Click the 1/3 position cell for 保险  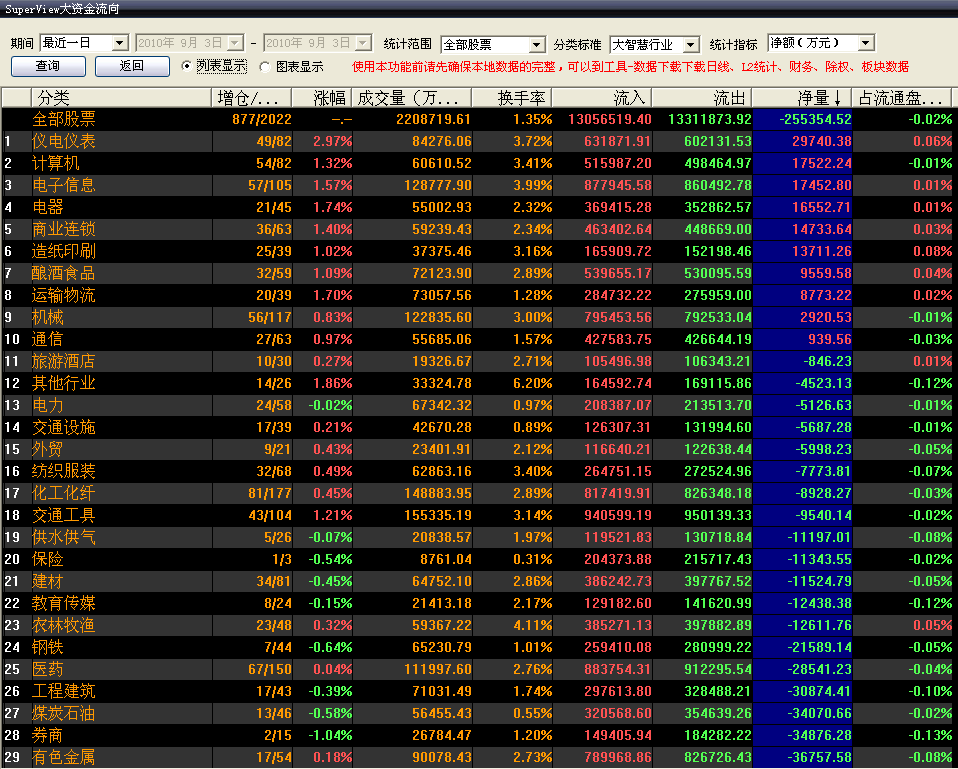pyautogui.click(x=282, y=559)
